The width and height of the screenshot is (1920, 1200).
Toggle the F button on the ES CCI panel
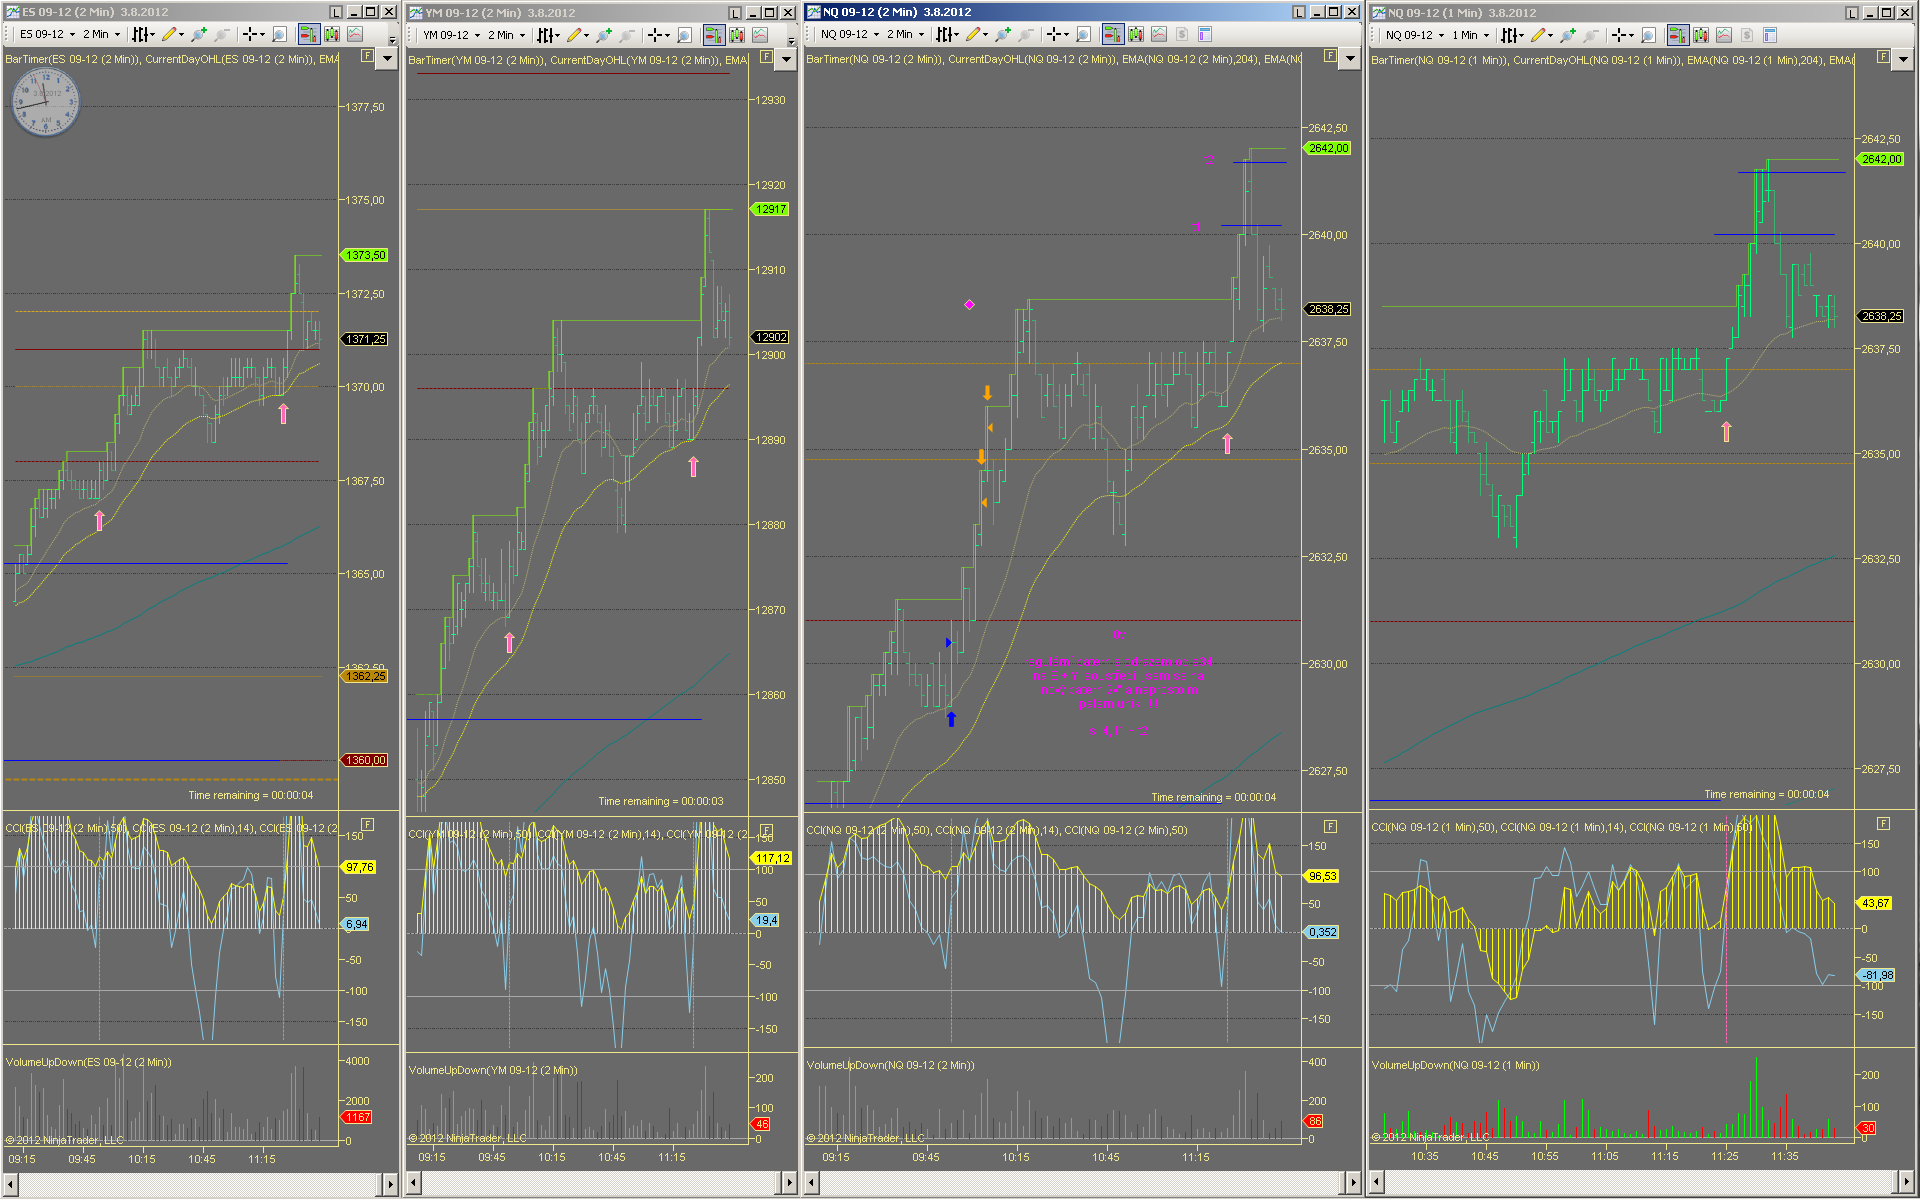[368, 824]
